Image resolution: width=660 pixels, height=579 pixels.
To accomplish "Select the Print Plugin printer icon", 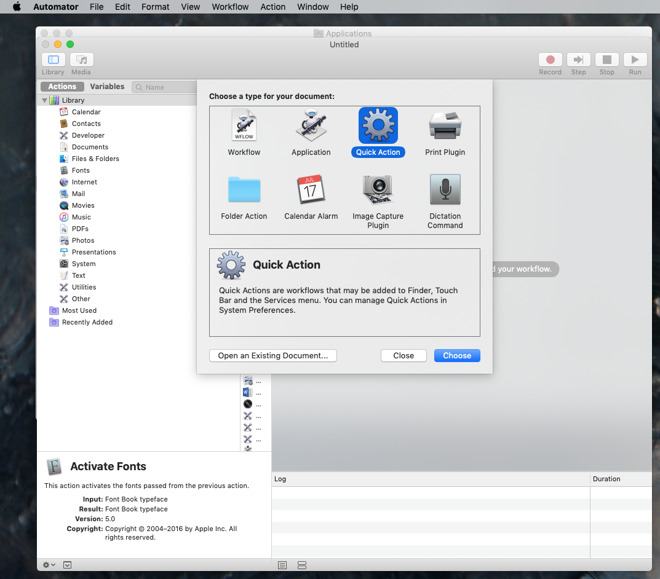I will point(445,125).
